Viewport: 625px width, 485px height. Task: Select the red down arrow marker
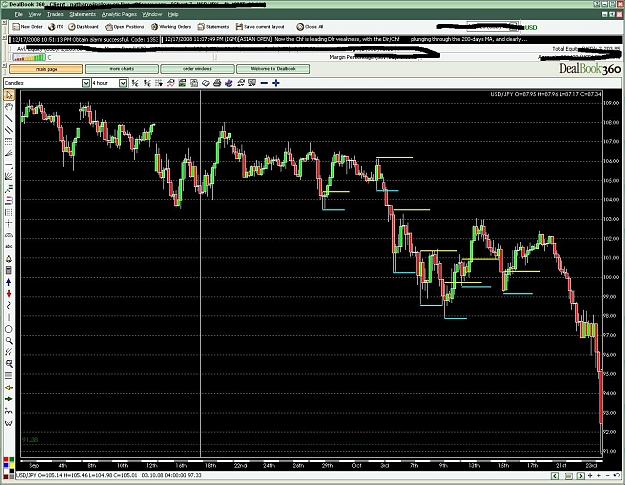9,294
